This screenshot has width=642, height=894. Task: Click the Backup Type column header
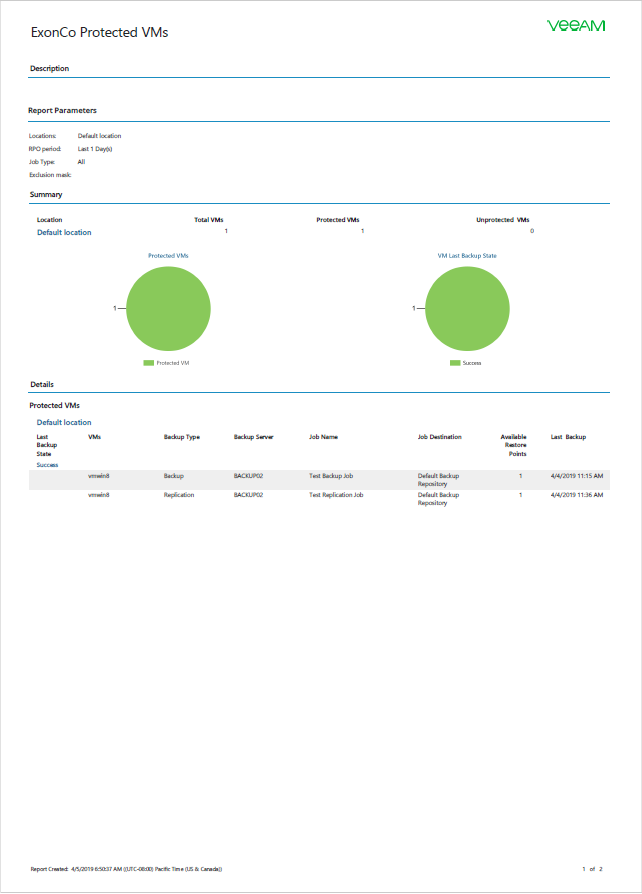pos(182,437)
